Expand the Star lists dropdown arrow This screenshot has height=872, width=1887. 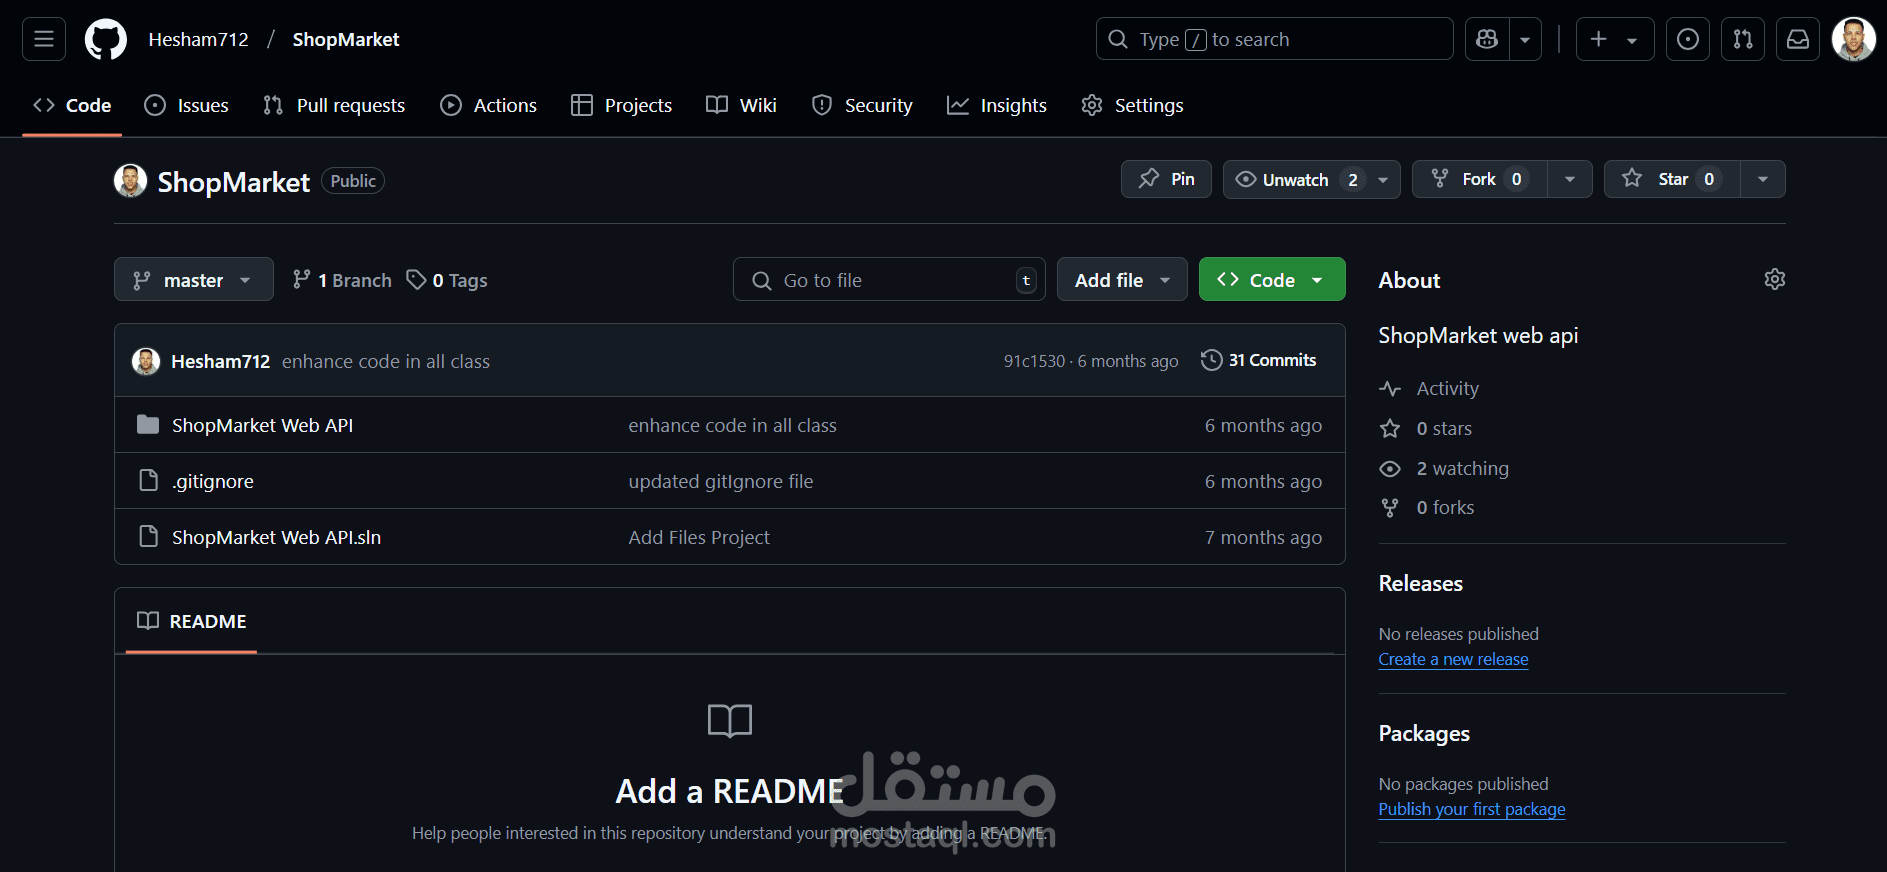tap(1763, 179)
